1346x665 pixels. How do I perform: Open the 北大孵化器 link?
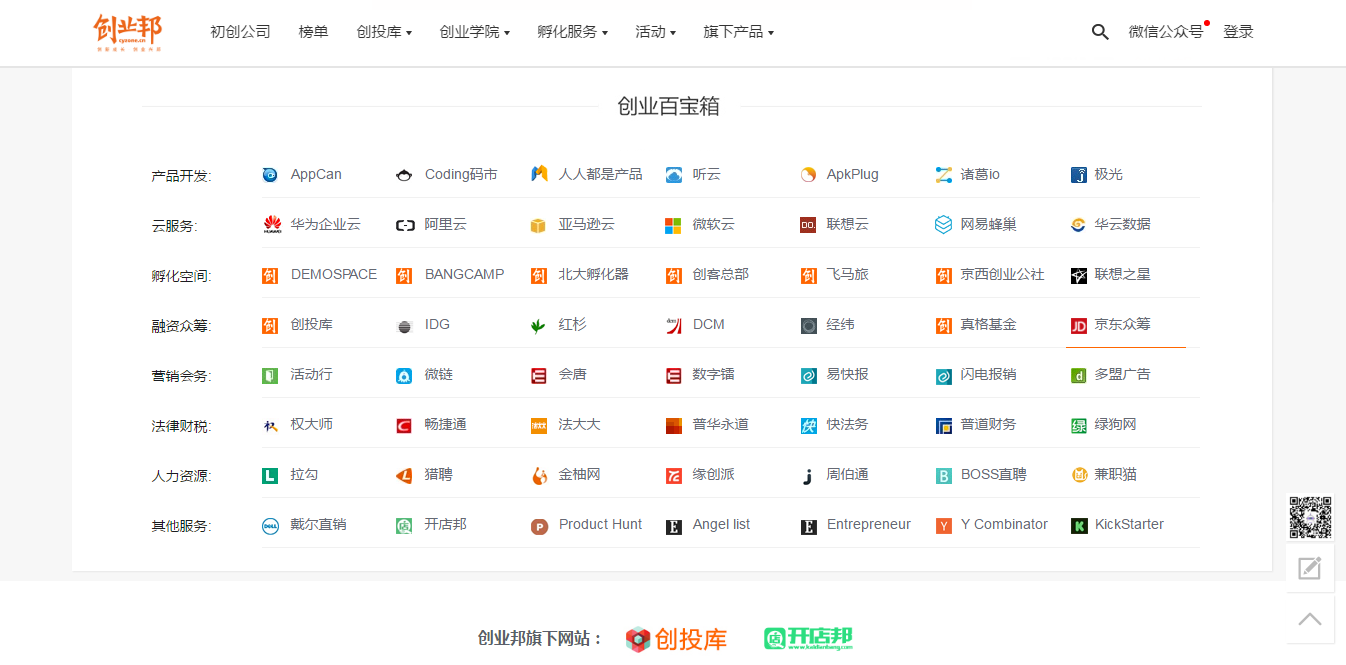(x=593, y=274)
